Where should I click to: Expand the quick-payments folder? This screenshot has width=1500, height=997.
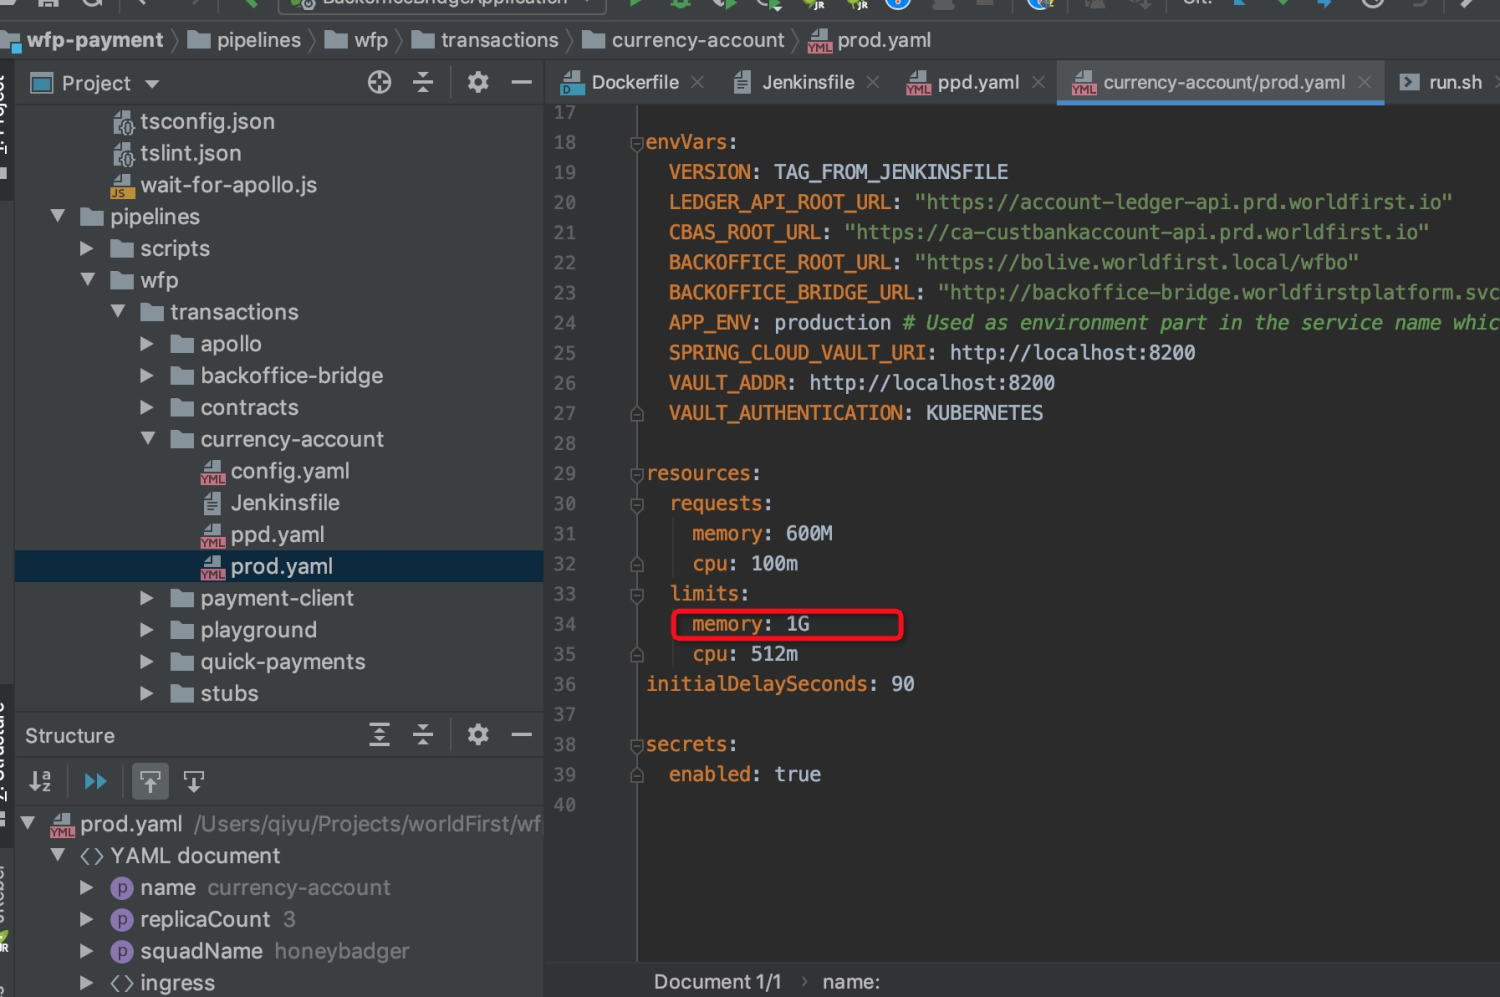tap(147, 661)
